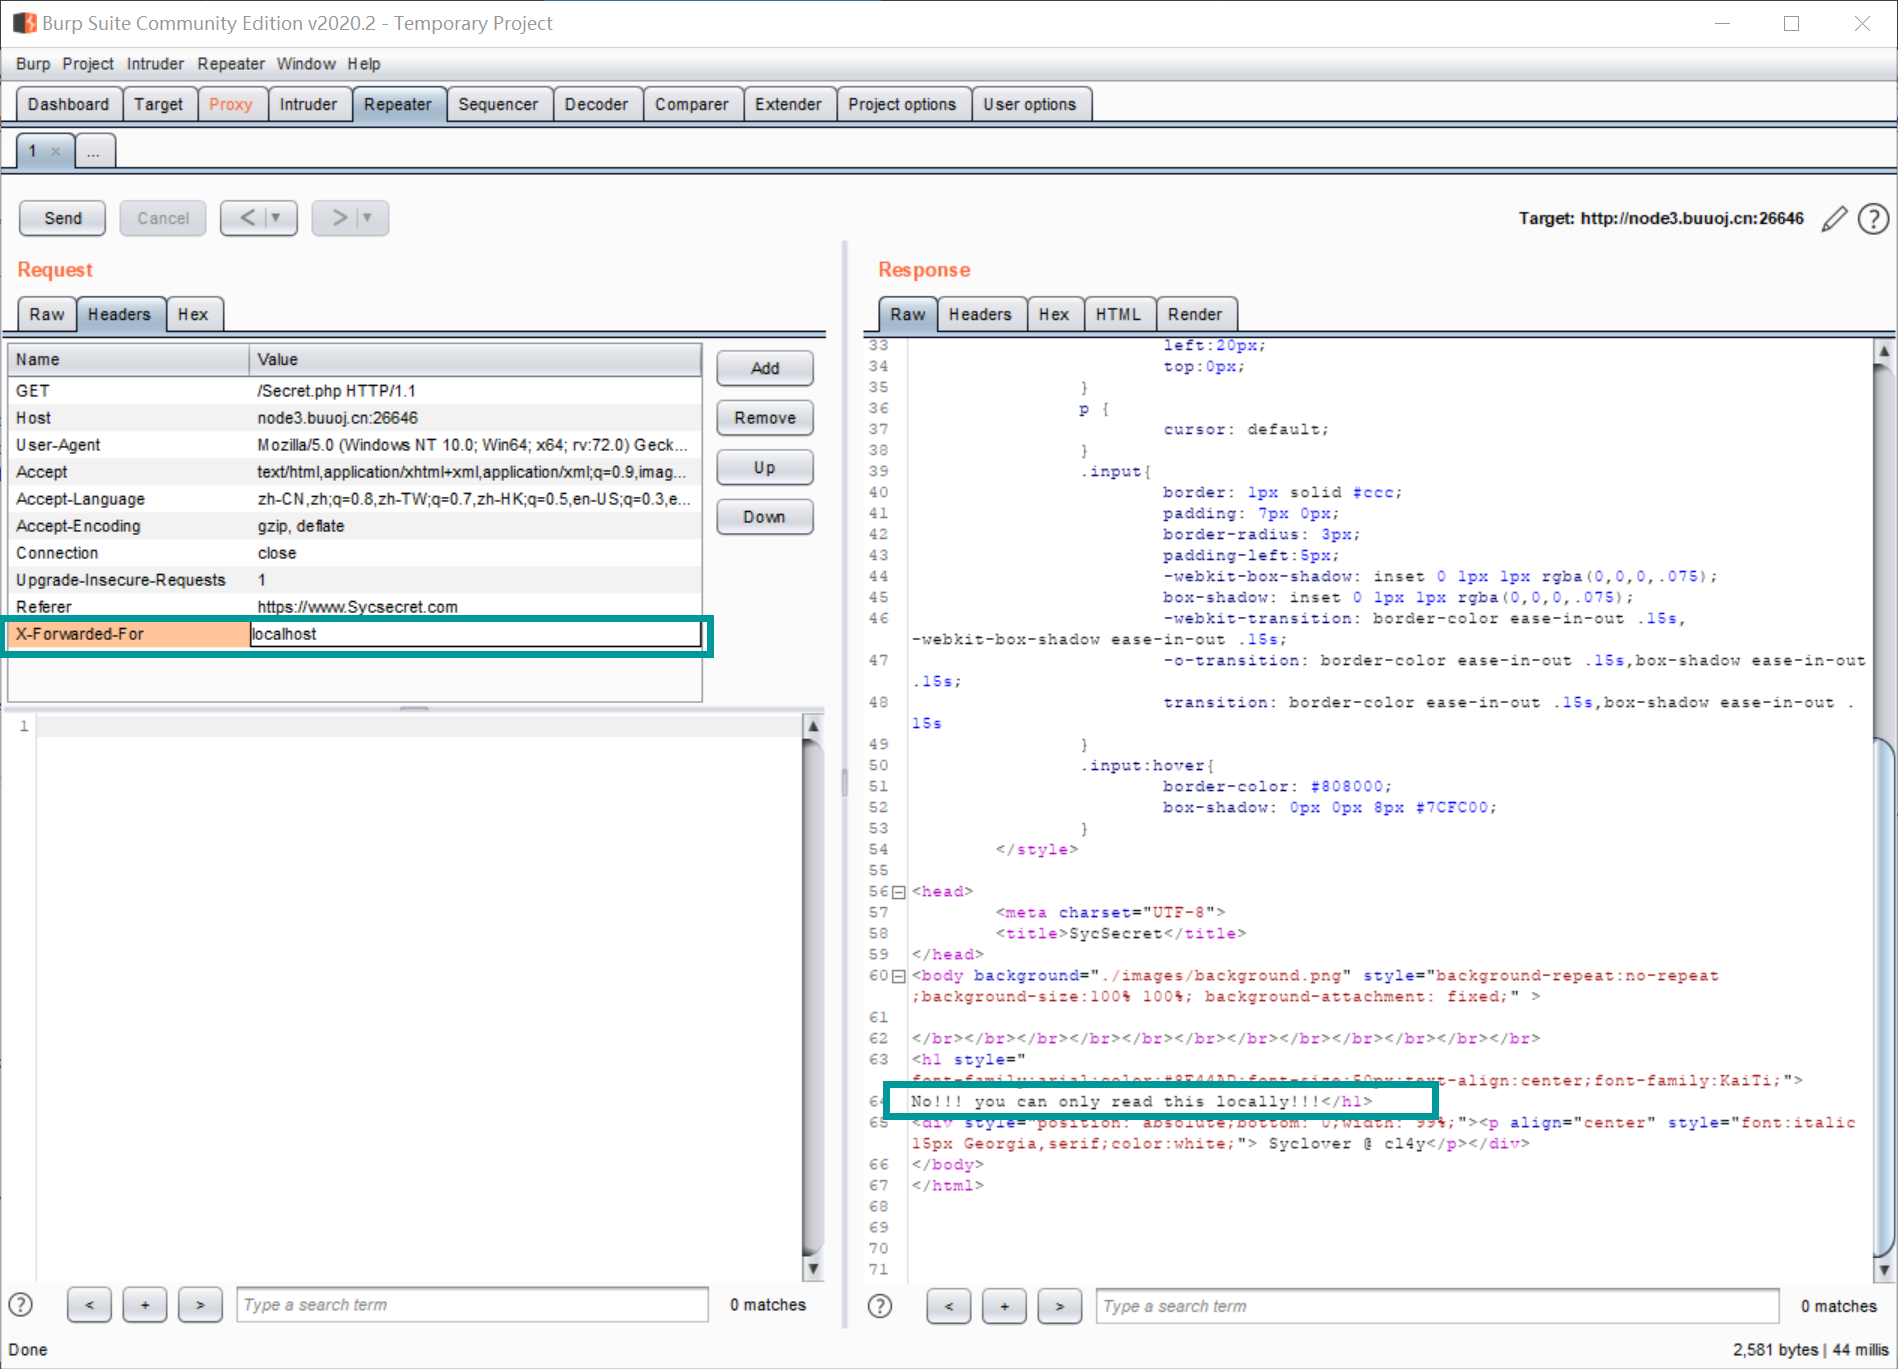The image size is (1898, 1369).
Task: Open the Intruder menu in menu bar
Action: pyautogui.click(x=155, y=64)
